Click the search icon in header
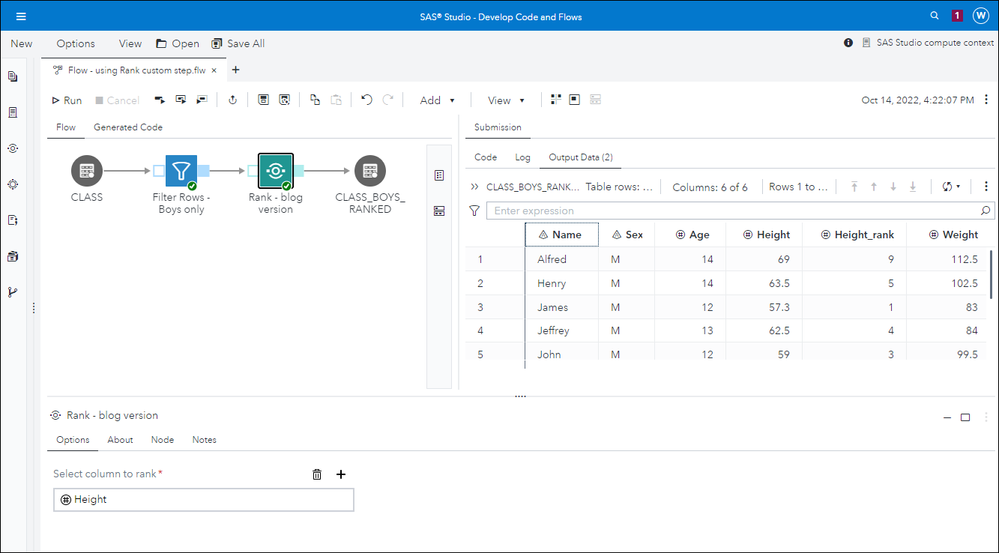This screenshot has height=553, width=999. point(935,16)
